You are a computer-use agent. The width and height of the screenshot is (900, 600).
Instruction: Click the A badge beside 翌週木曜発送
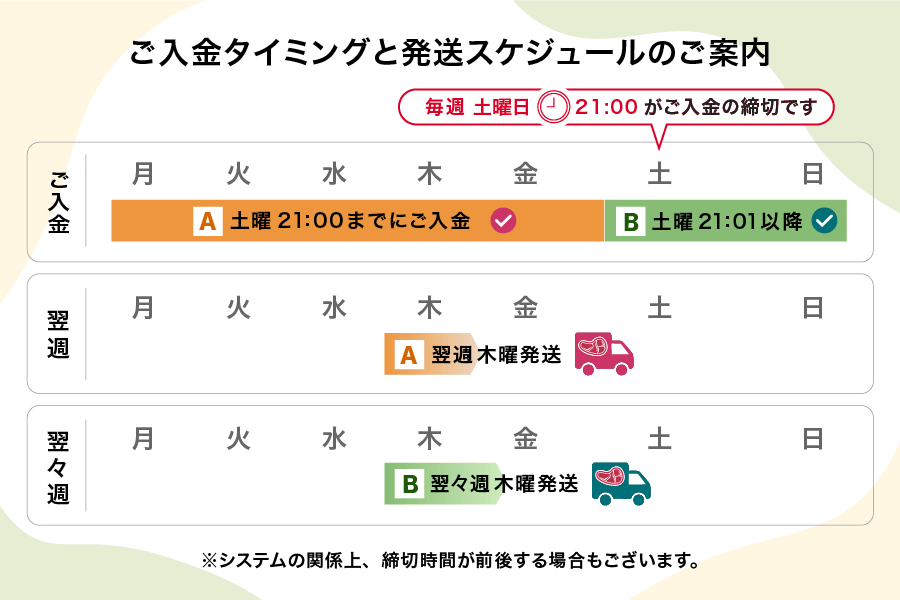[408, 354]
